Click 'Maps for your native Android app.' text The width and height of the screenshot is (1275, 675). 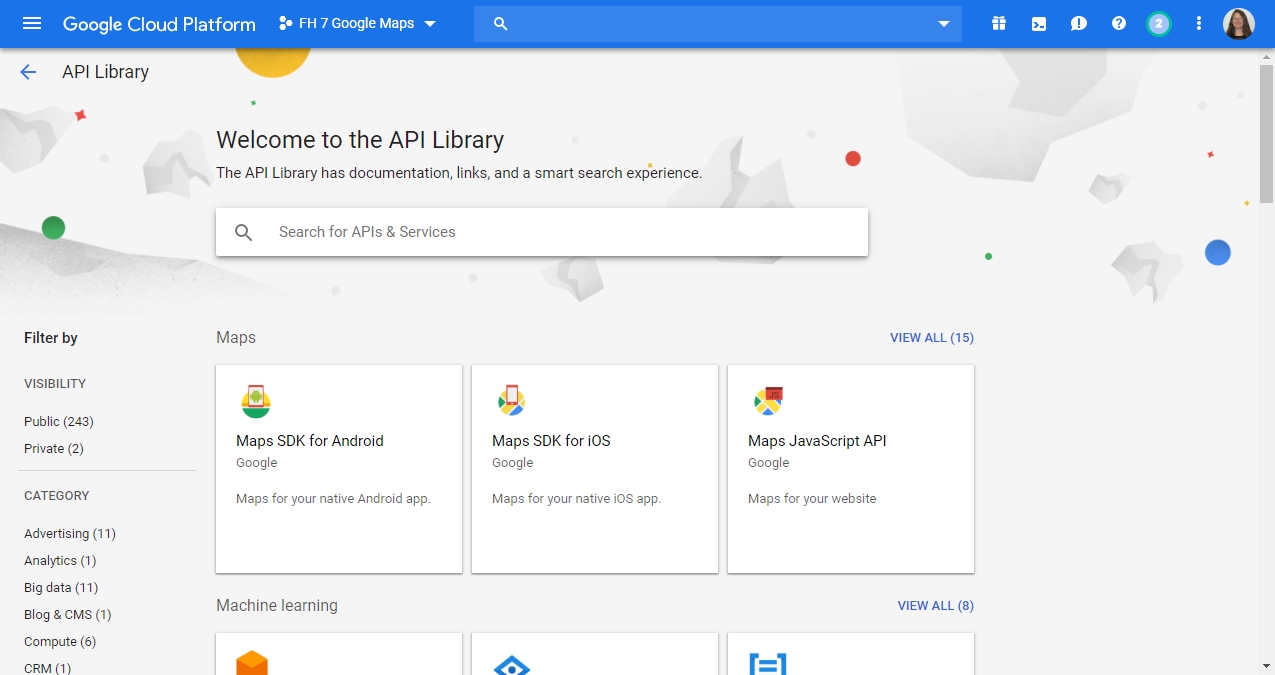(333, 499)
